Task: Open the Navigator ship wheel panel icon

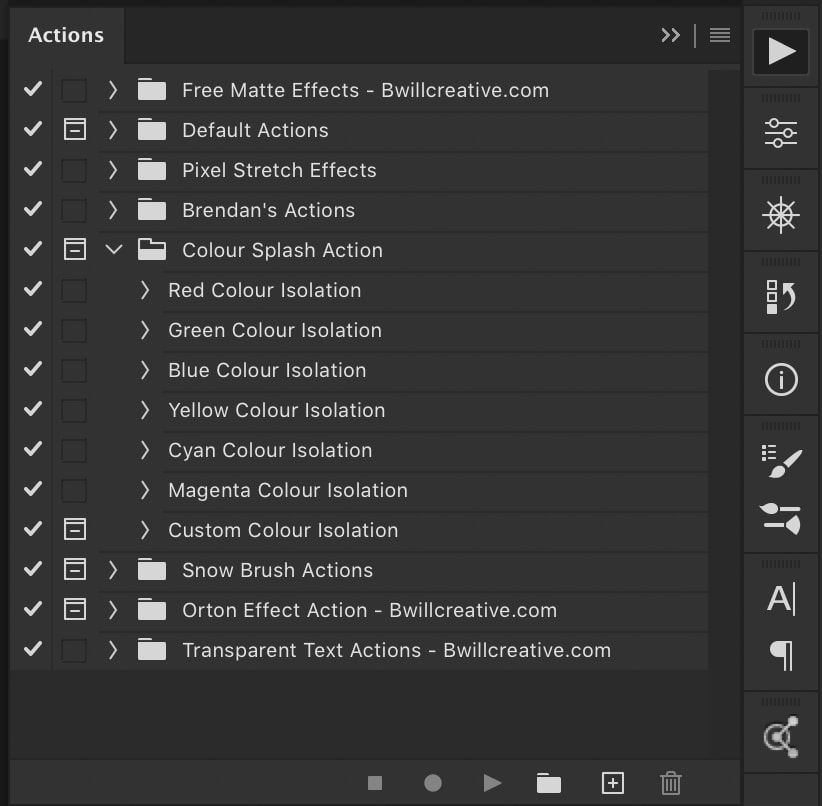Action: pos(780,215)
